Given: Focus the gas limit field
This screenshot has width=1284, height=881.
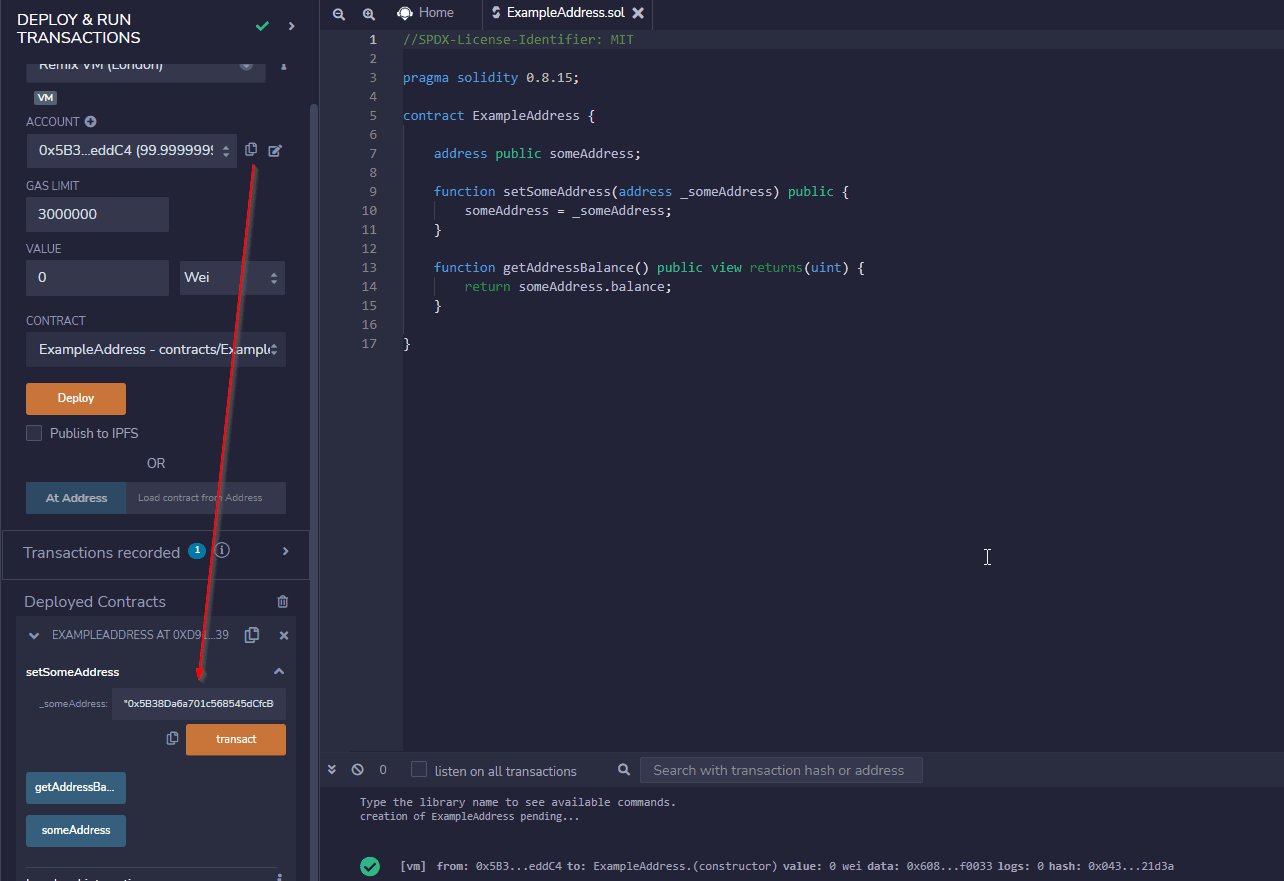Looking at the screenshot, I should [97, 214].
